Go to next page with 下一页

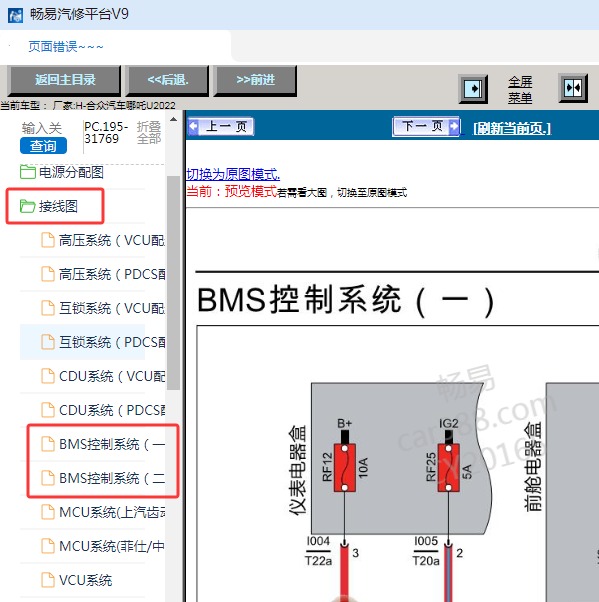click(x=426, y=126)
